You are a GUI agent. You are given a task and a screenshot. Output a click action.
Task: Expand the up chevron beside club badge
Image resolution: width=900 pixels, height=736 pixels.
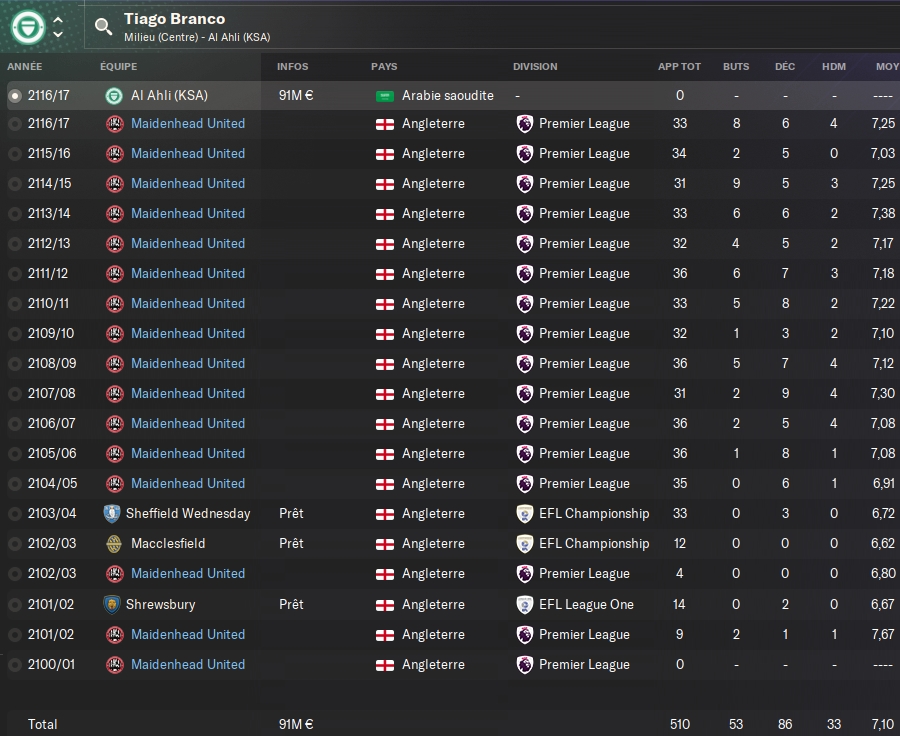(x=58, y=20)
